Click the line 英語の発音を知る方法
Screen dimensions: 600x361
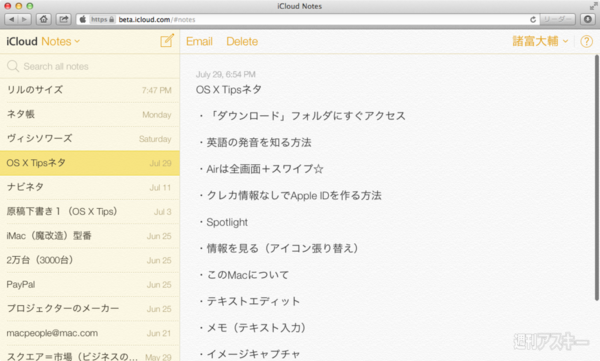255,142
